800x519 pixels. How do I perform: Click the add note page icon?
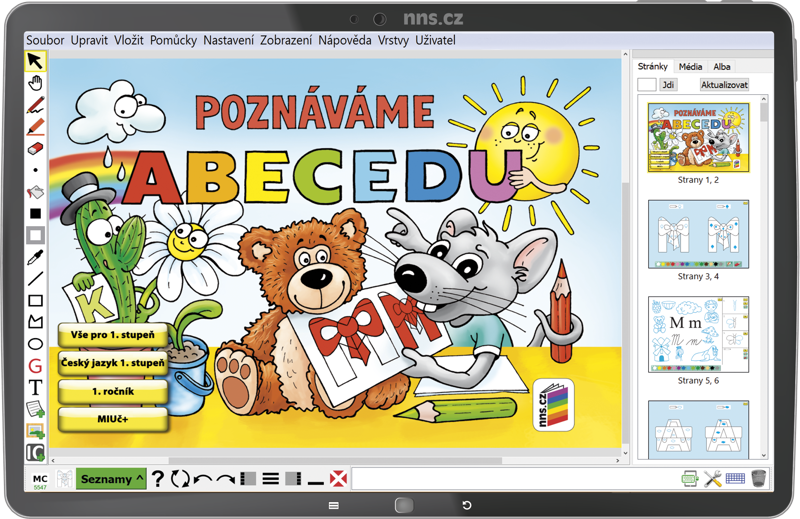(35, 409)
